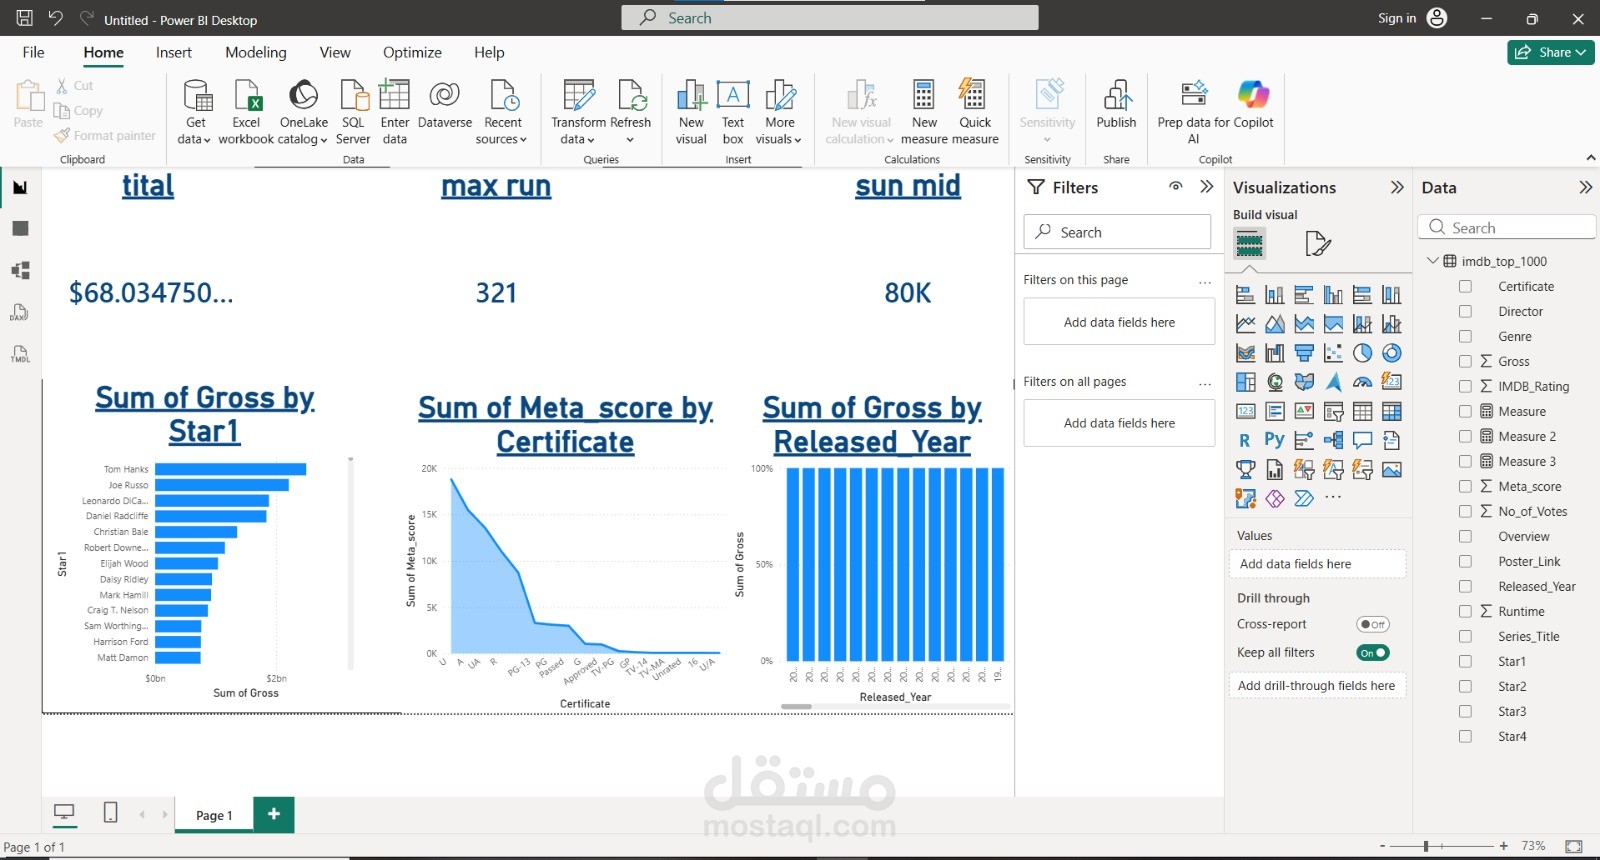The height and width of the screenshot is (860, 1600).
Task: Expand the Transform data dropdown
Action: 578,112
